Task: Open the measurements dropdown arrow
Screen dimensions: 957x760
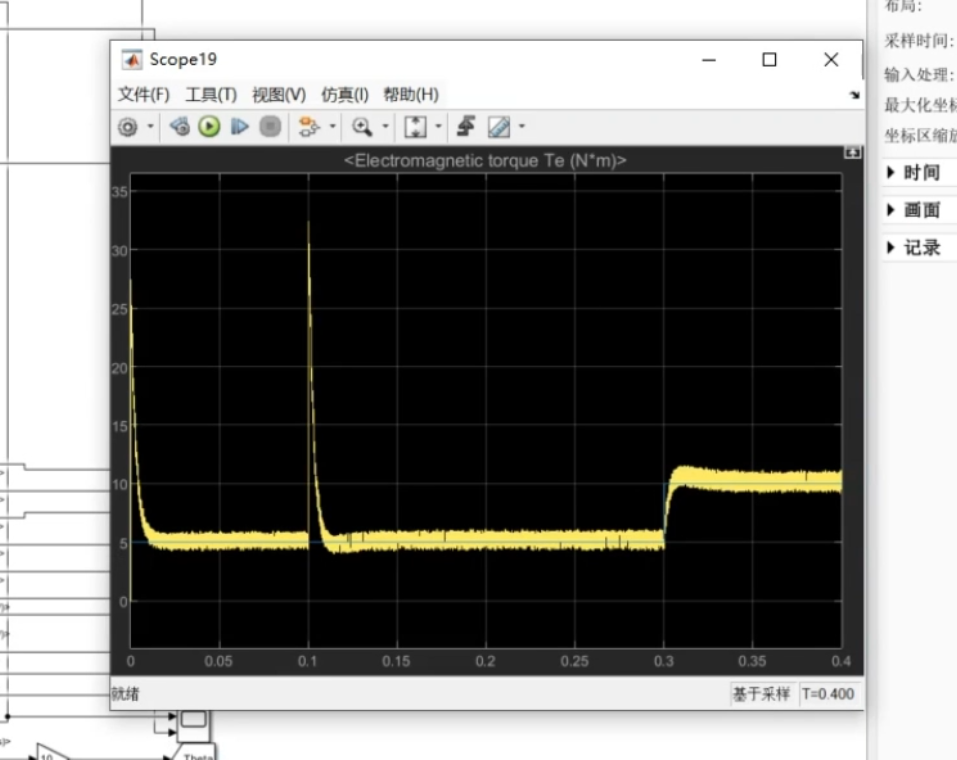Action: tap(520, 126)
